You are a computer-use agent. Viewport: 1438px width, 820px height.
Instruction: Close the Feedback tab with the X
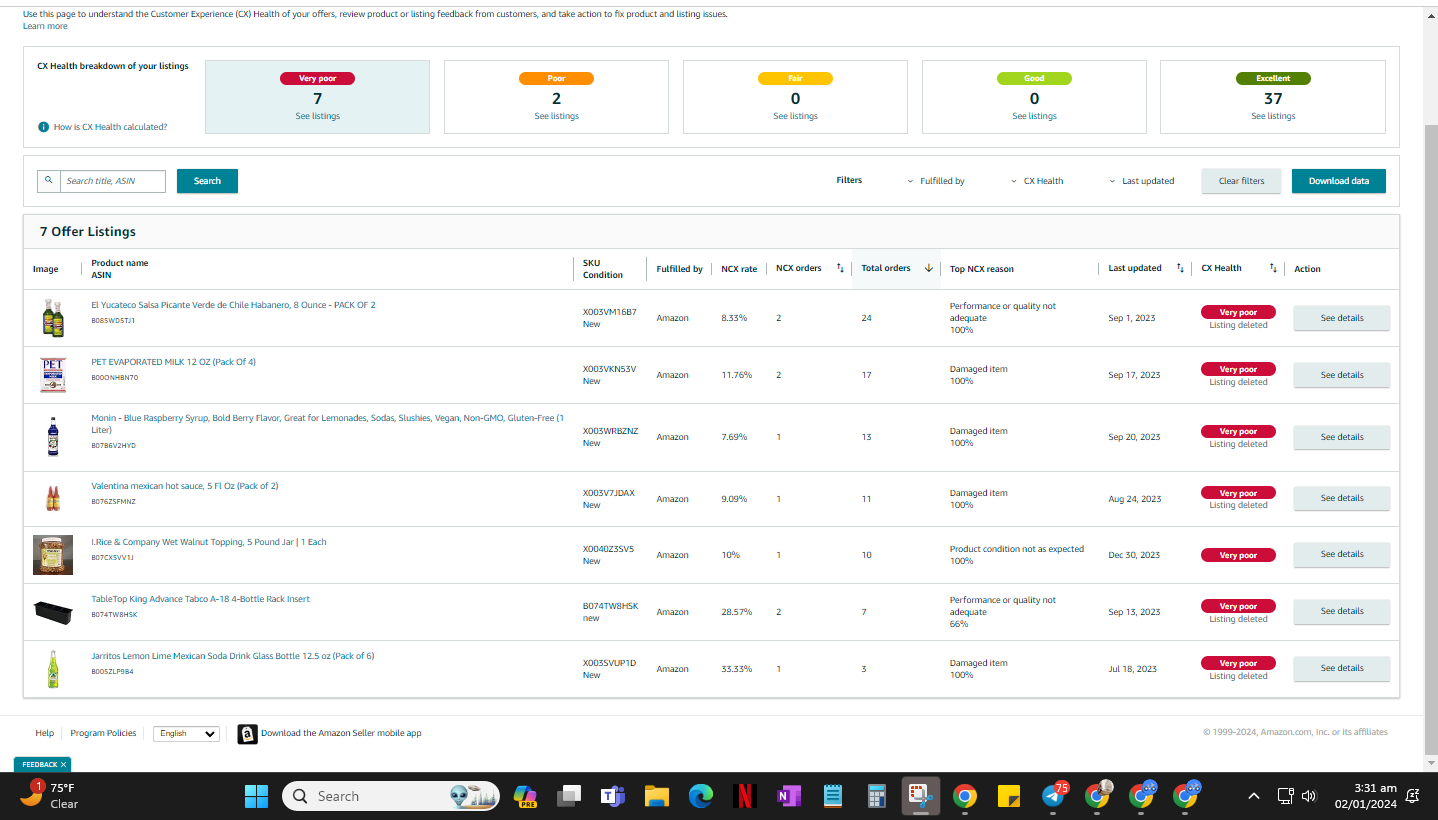[63, 765]
